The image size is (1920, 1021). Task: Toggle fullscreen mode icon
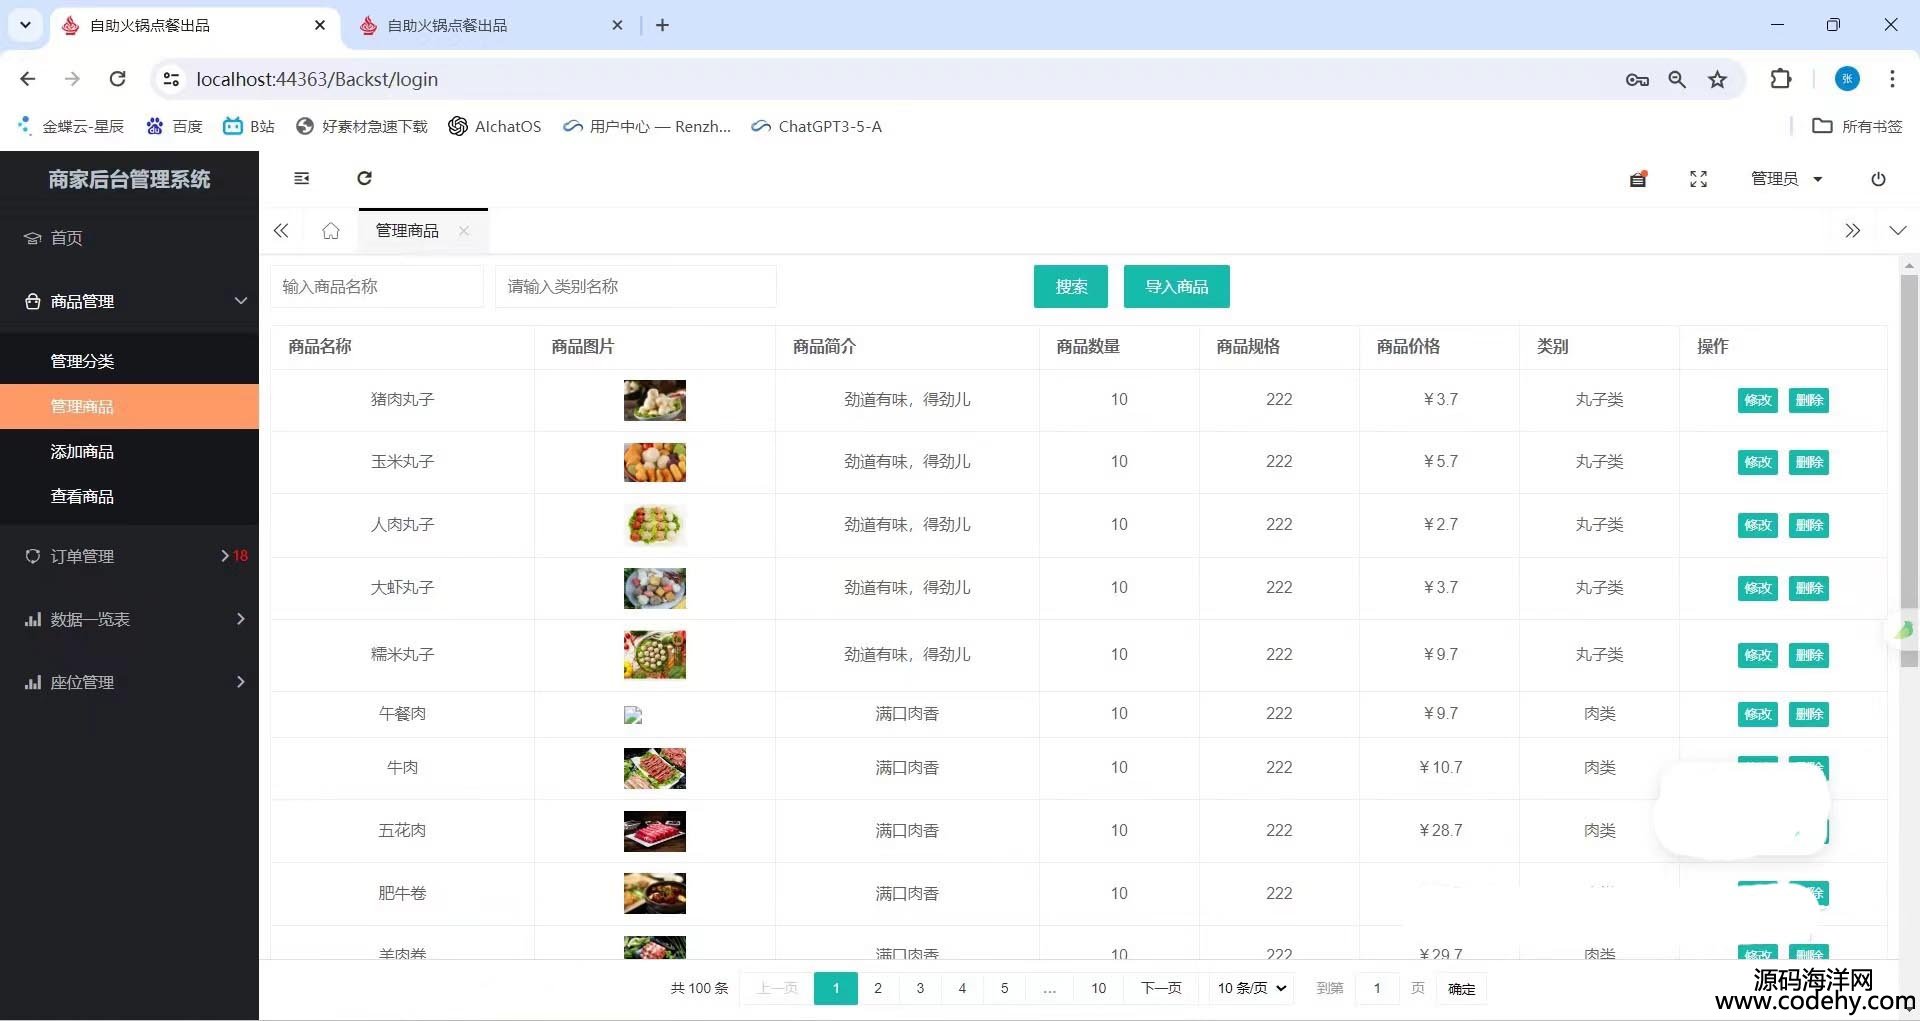pyautogui.click(x=1698, y=179)
